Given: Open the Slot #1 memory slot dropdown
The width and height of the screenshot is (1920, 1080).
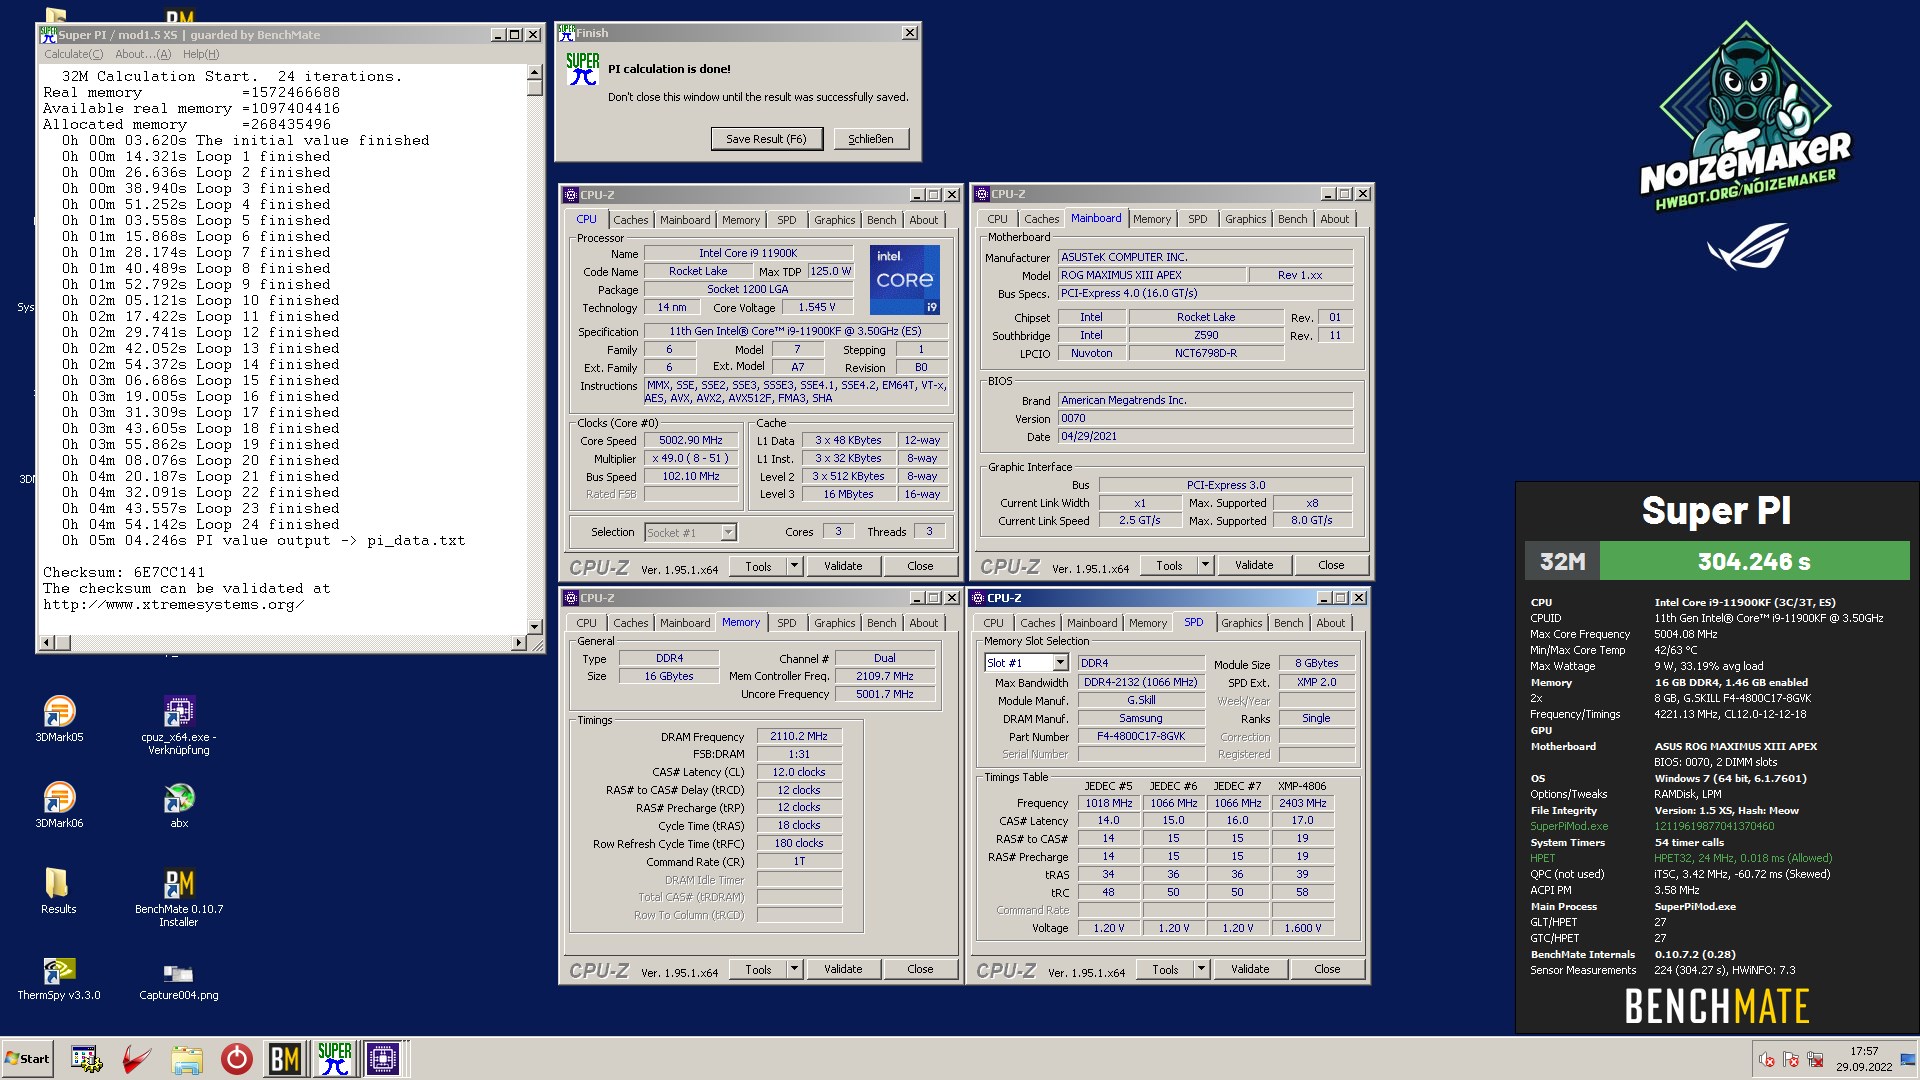Looking at the screenshot, I should tap(1060, 663).
